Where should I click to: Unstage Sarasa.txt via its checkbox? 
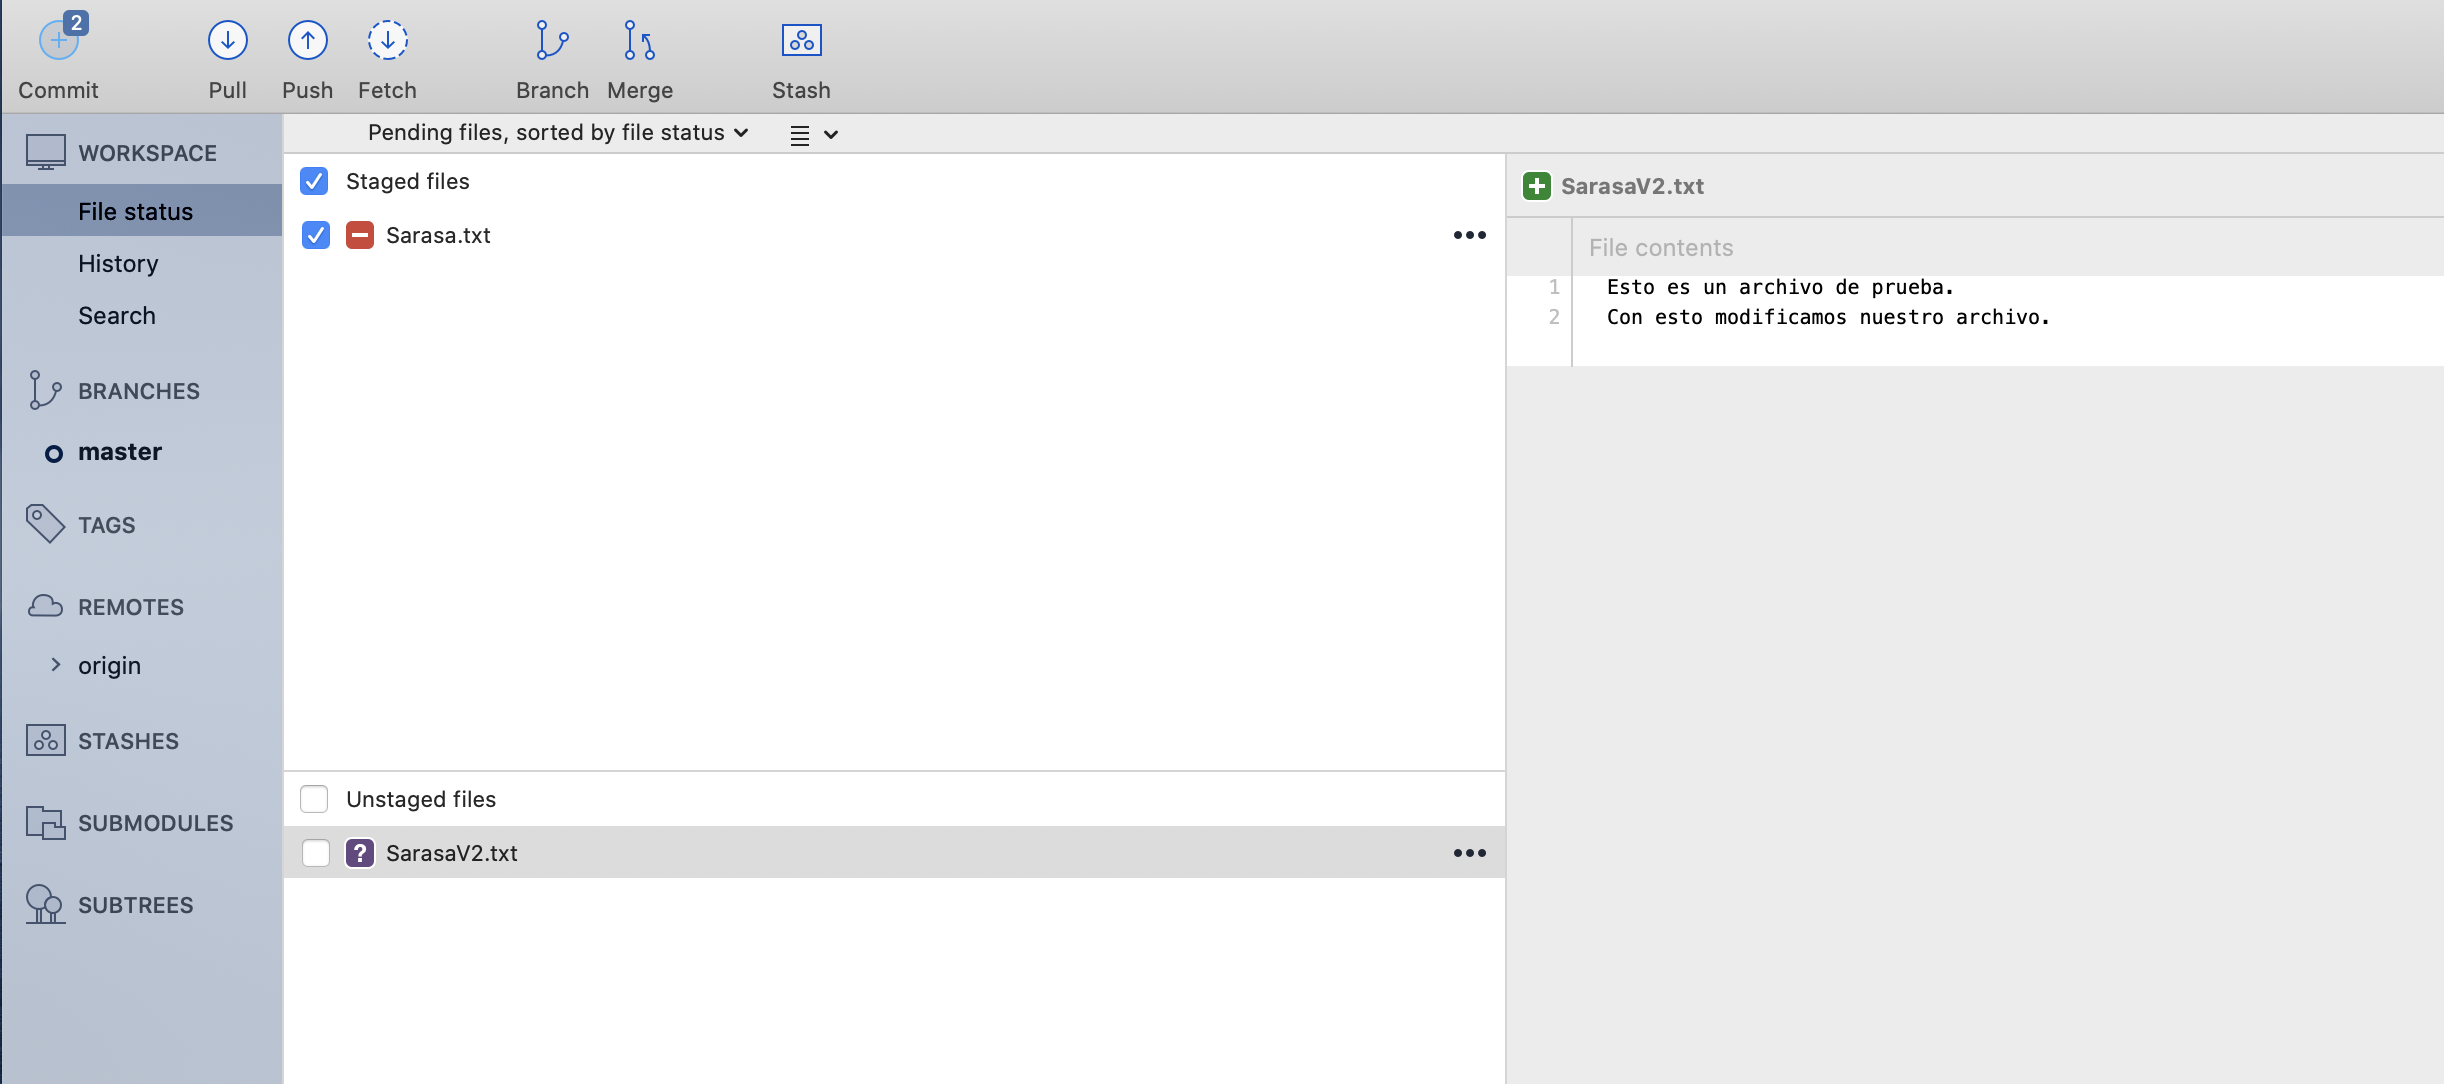pos(316,235)
